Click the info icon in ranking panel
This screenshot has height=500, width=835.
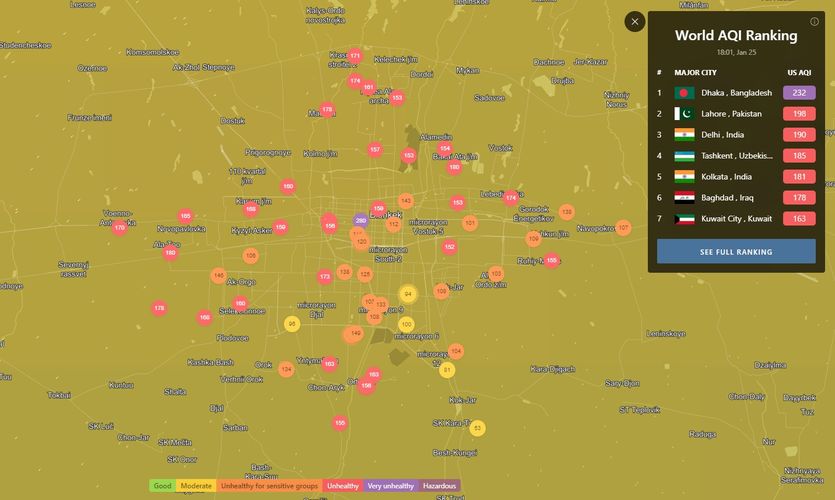coord(814,21)
